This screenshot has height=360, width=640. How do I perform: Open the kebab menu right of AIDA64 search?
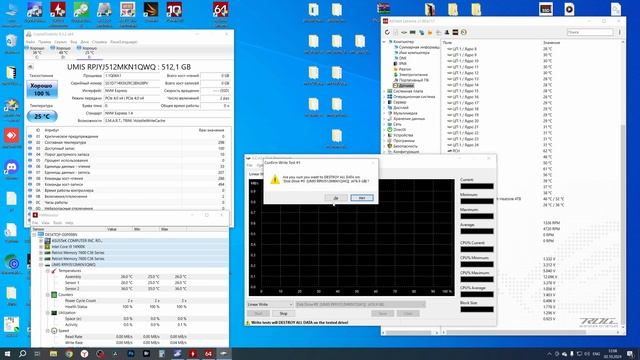point(619,32)
